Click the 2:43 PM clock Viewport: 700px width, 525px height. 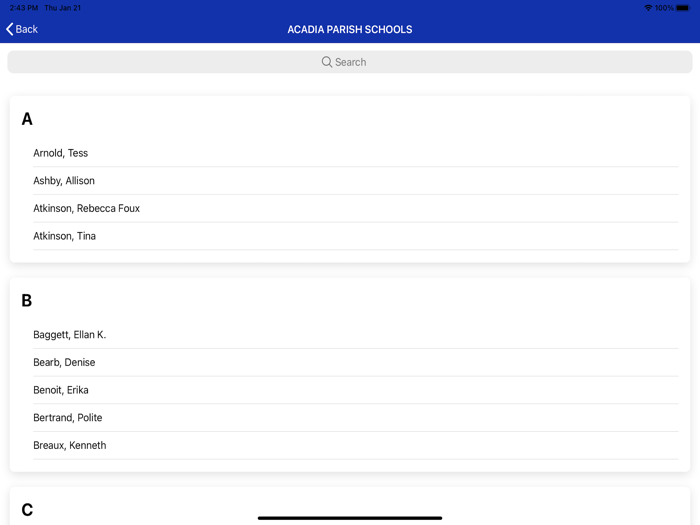24,8
